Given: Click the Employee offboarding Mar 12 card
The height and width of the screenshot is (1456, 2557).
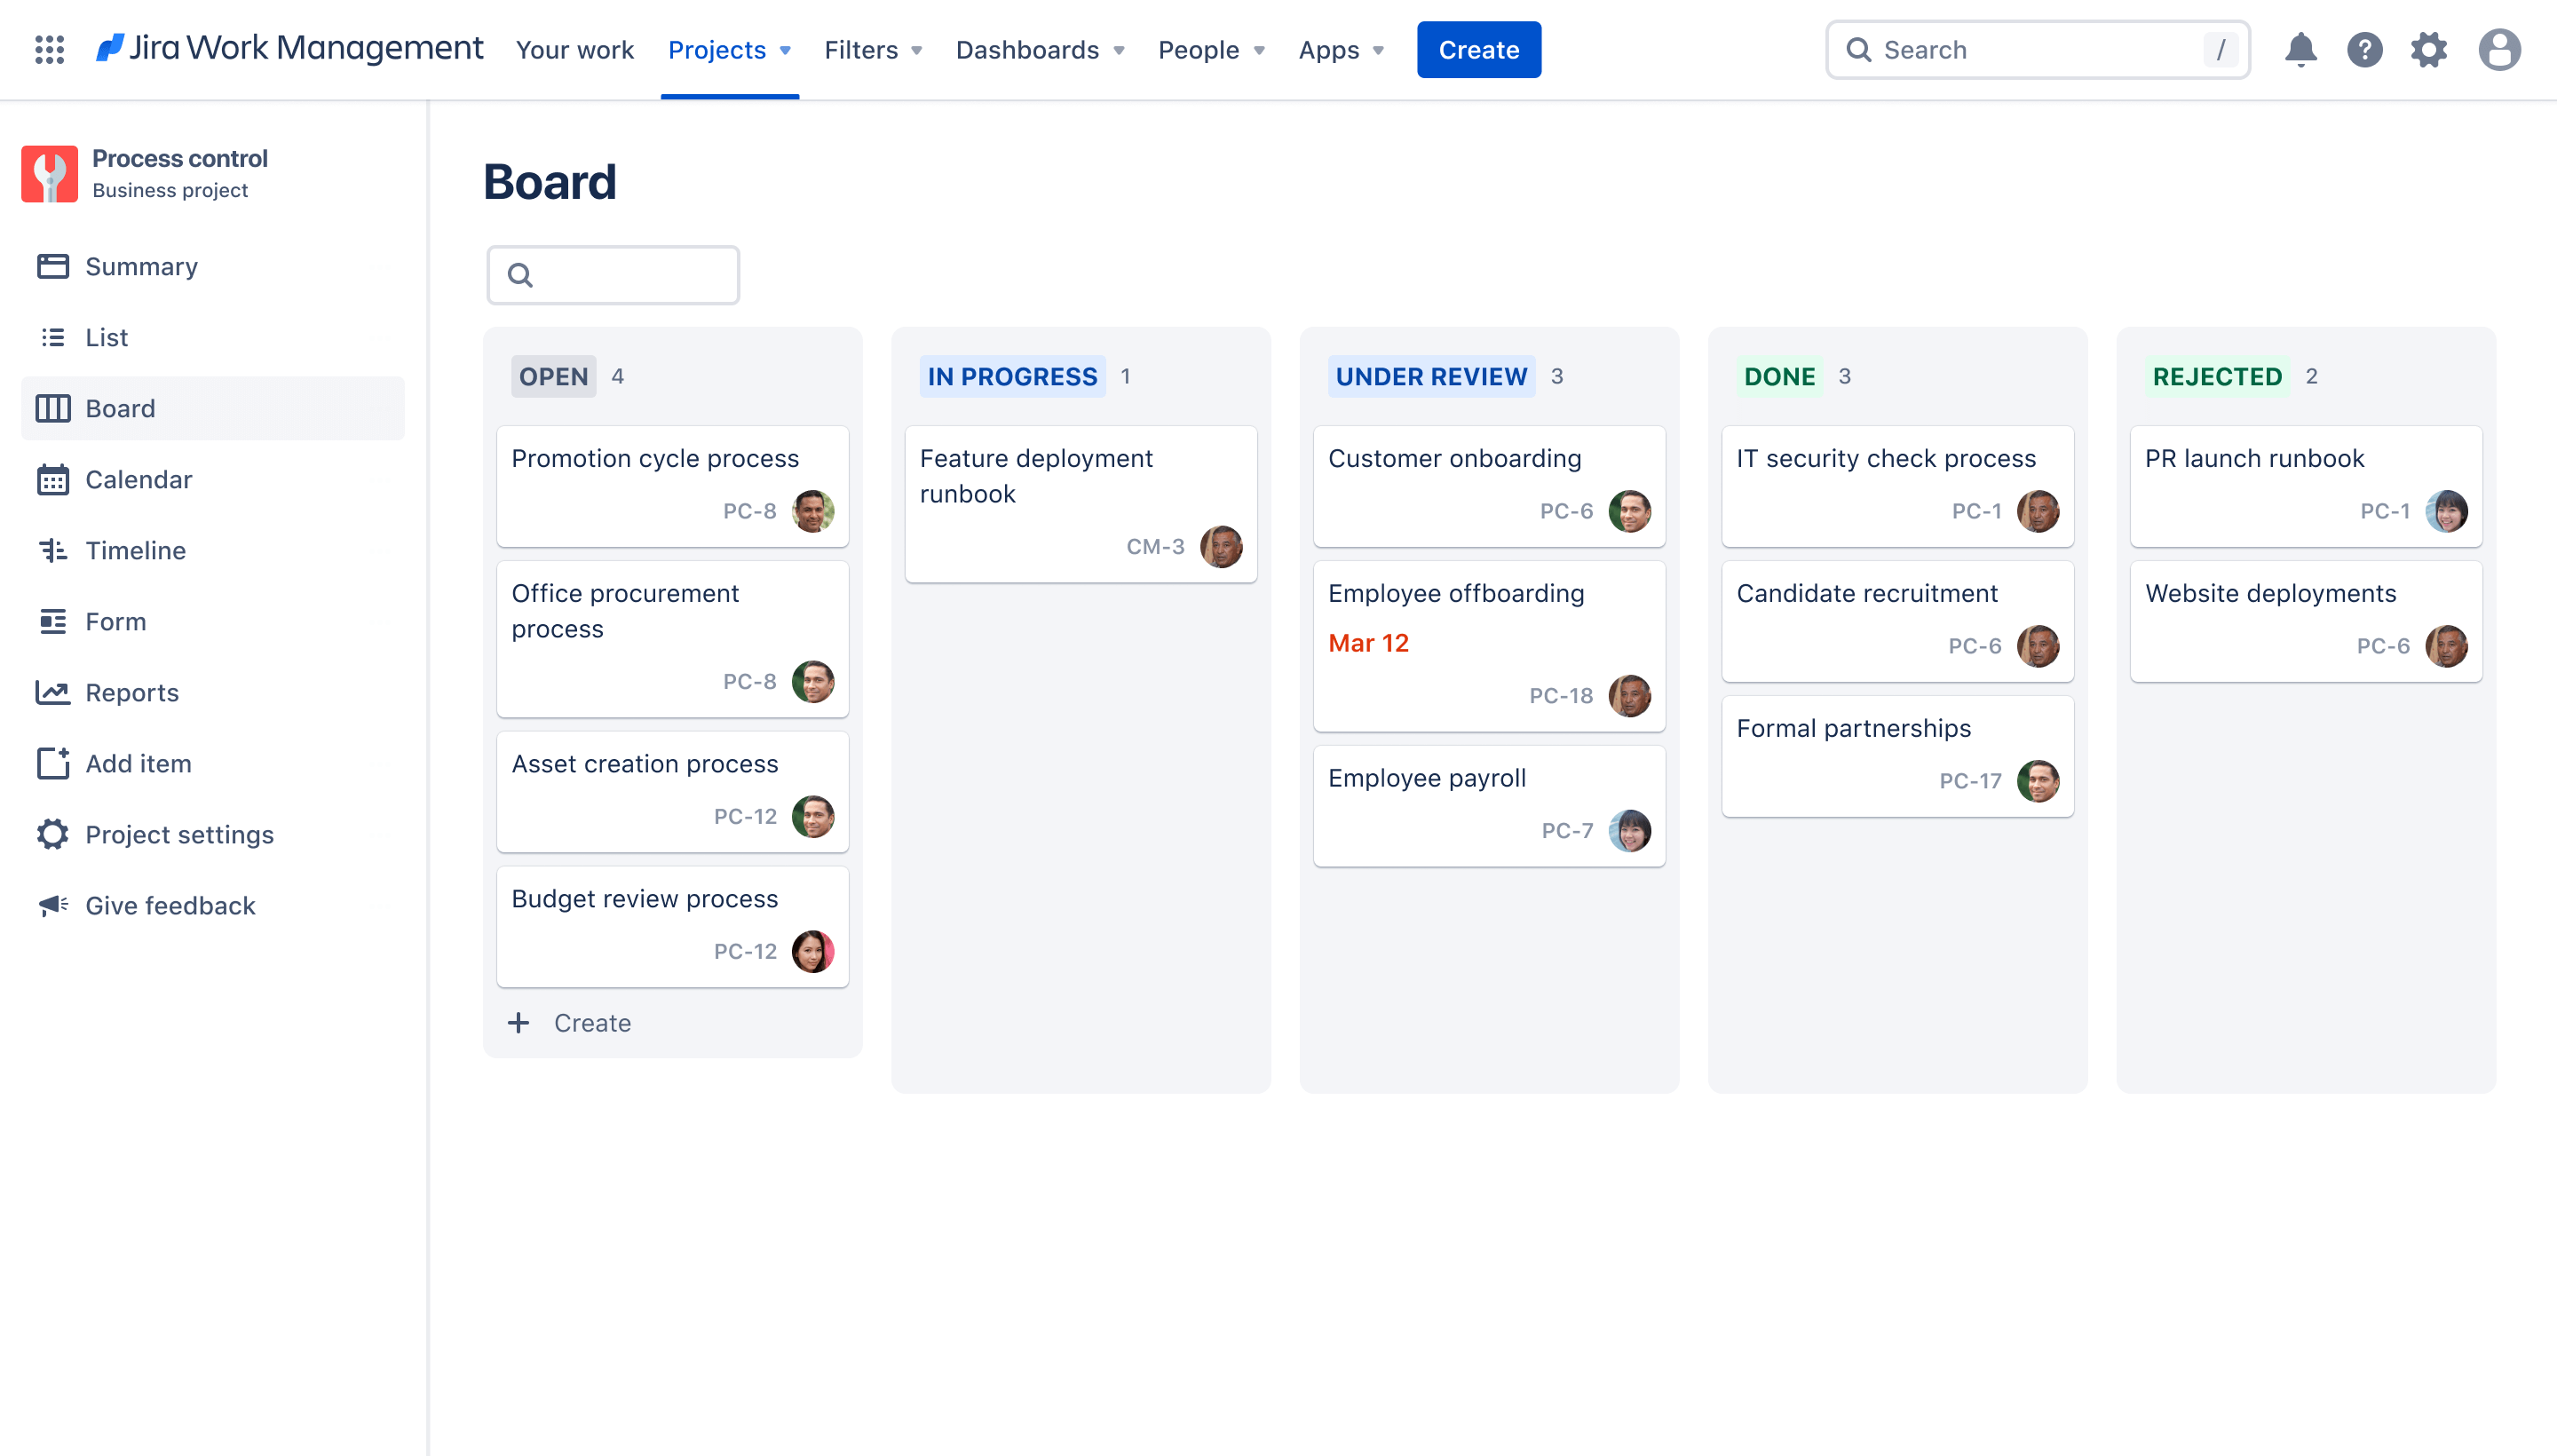Looking at the screenshot, I should point(1489,641).
